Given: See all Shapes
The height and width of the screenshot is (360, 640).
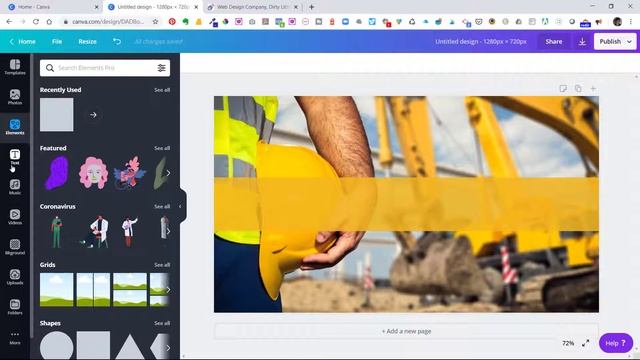Looking at the screenshot, I should [x=162, y=323].
